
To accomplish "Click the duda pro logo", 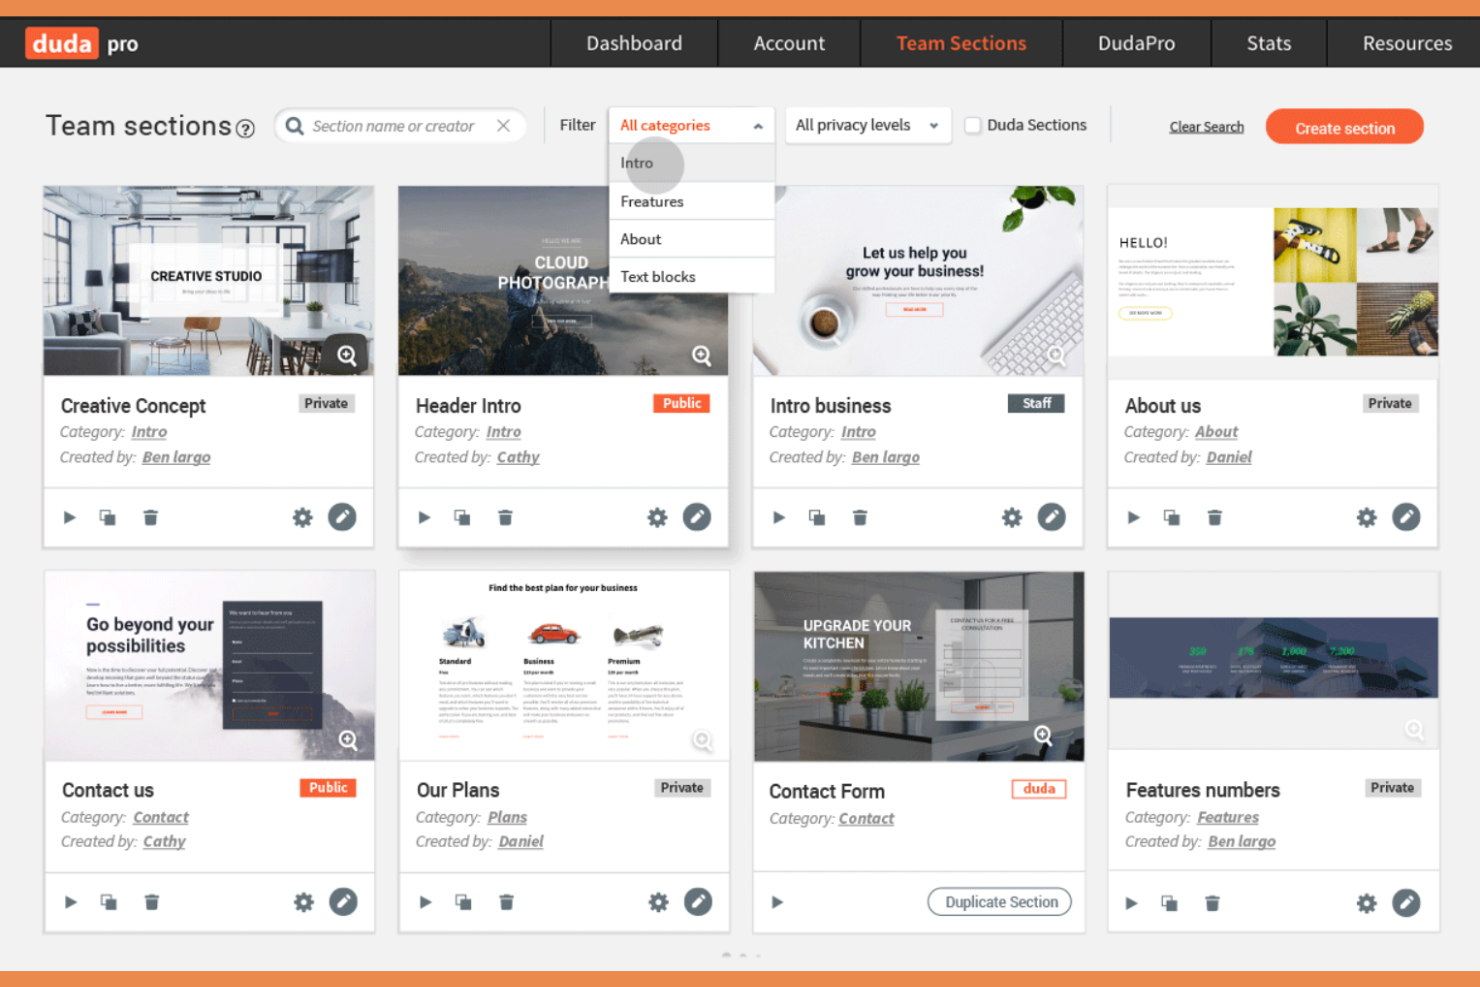I will click(83, 43).
